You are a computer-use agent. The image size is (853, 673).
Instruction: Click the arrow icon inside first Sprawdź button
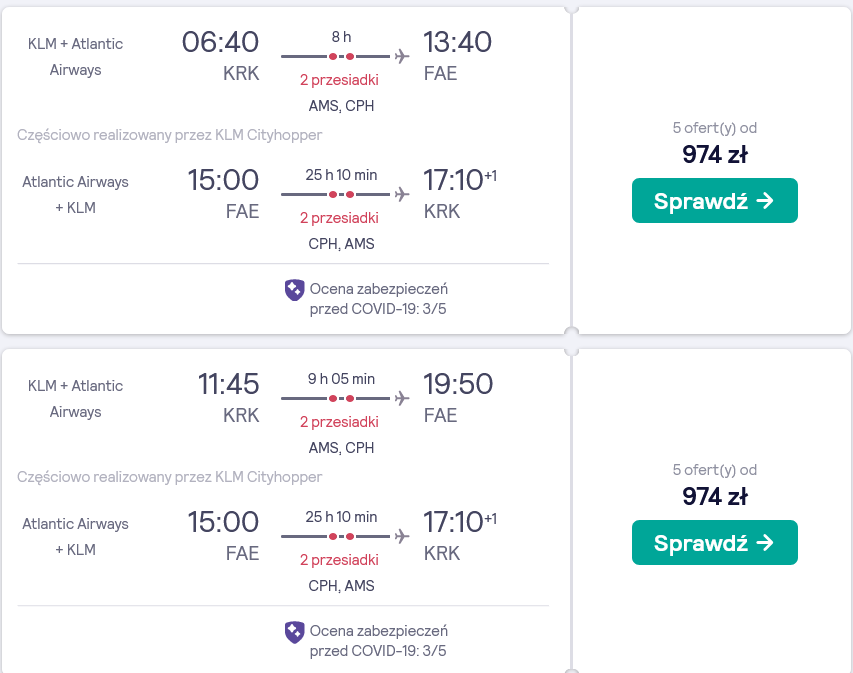[x=765, y=201]
